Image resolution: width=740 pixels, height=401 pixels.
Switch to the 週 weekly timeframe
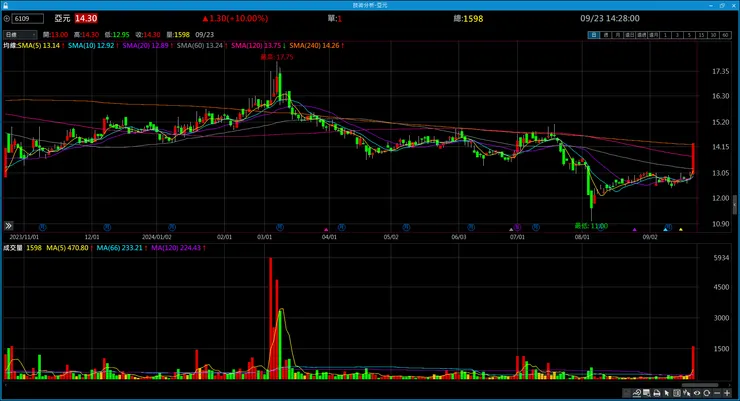(x=606, y=35)
